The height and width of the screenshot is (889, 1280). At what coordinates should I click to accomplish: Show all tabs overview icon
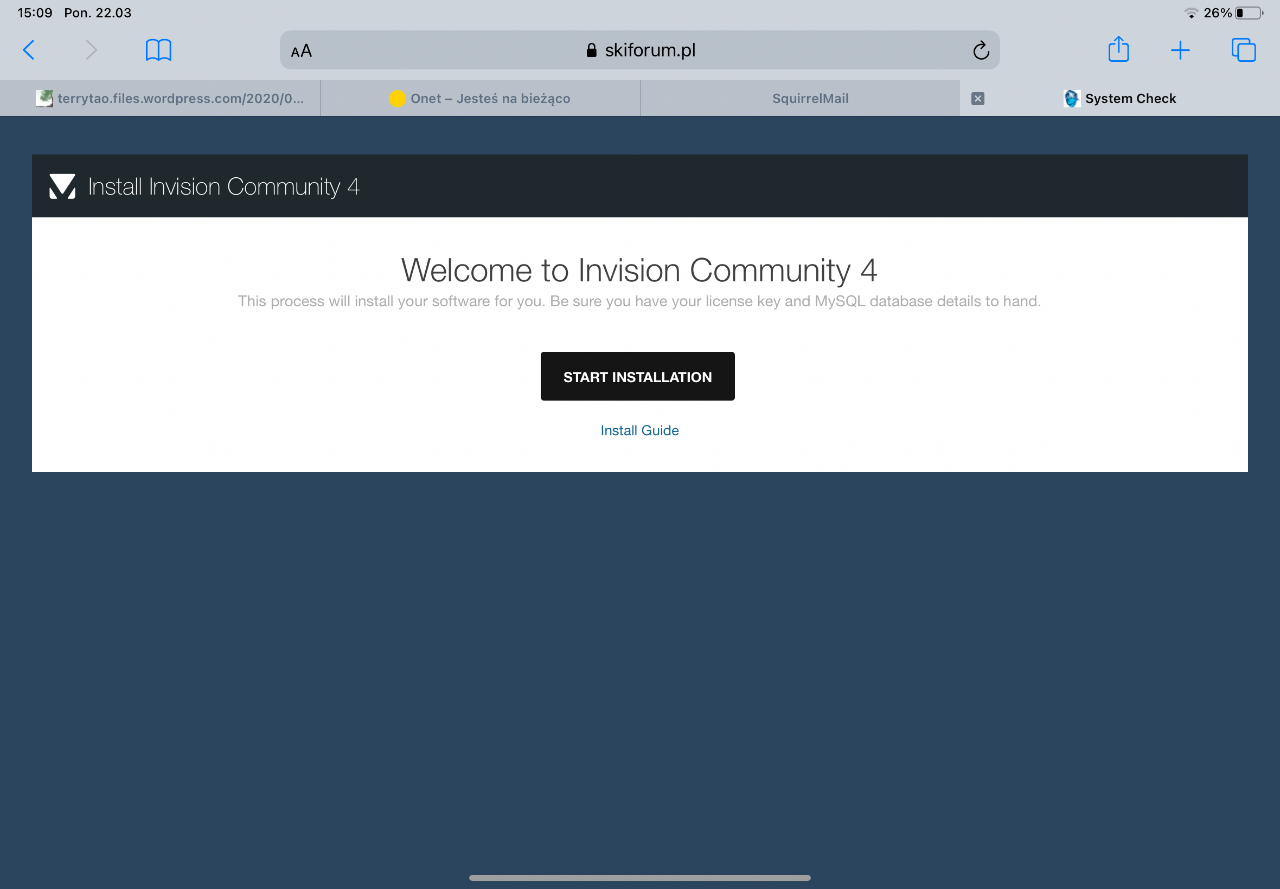1243,50
